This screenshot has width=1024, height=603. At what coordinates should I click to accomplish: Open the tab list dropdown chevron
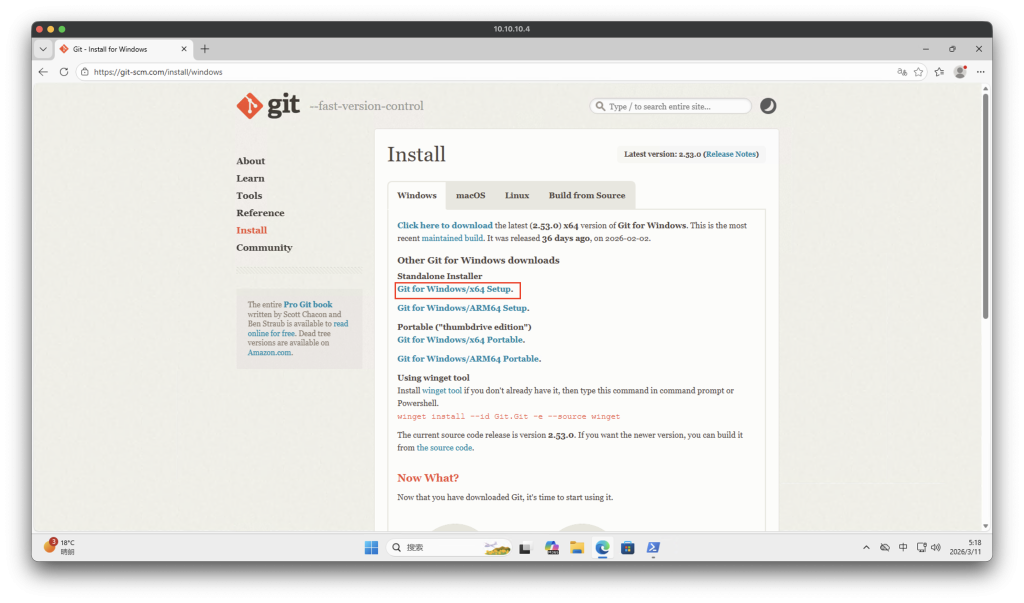pos(43,49)
